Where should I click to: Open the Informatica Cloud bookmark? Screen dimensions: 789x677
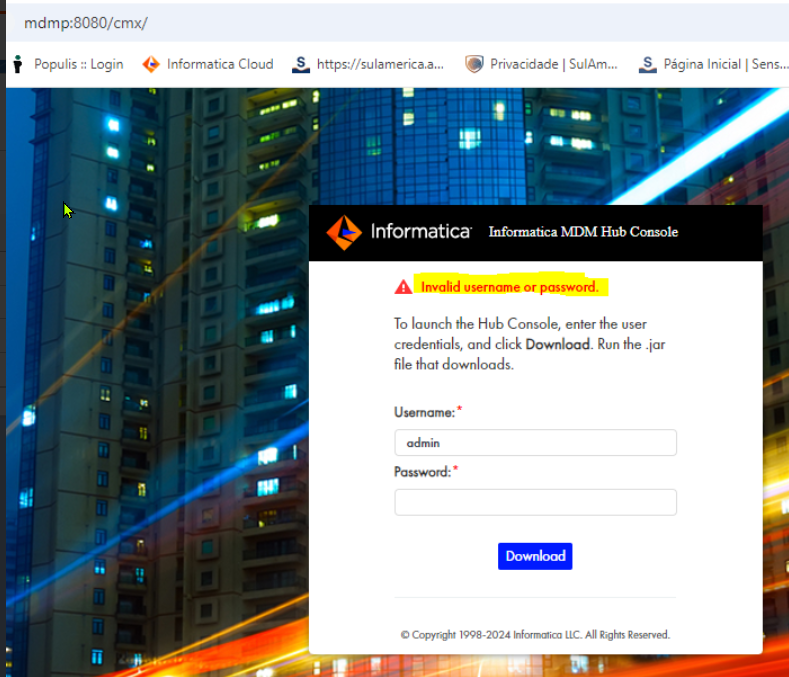[x=220, y=64]
